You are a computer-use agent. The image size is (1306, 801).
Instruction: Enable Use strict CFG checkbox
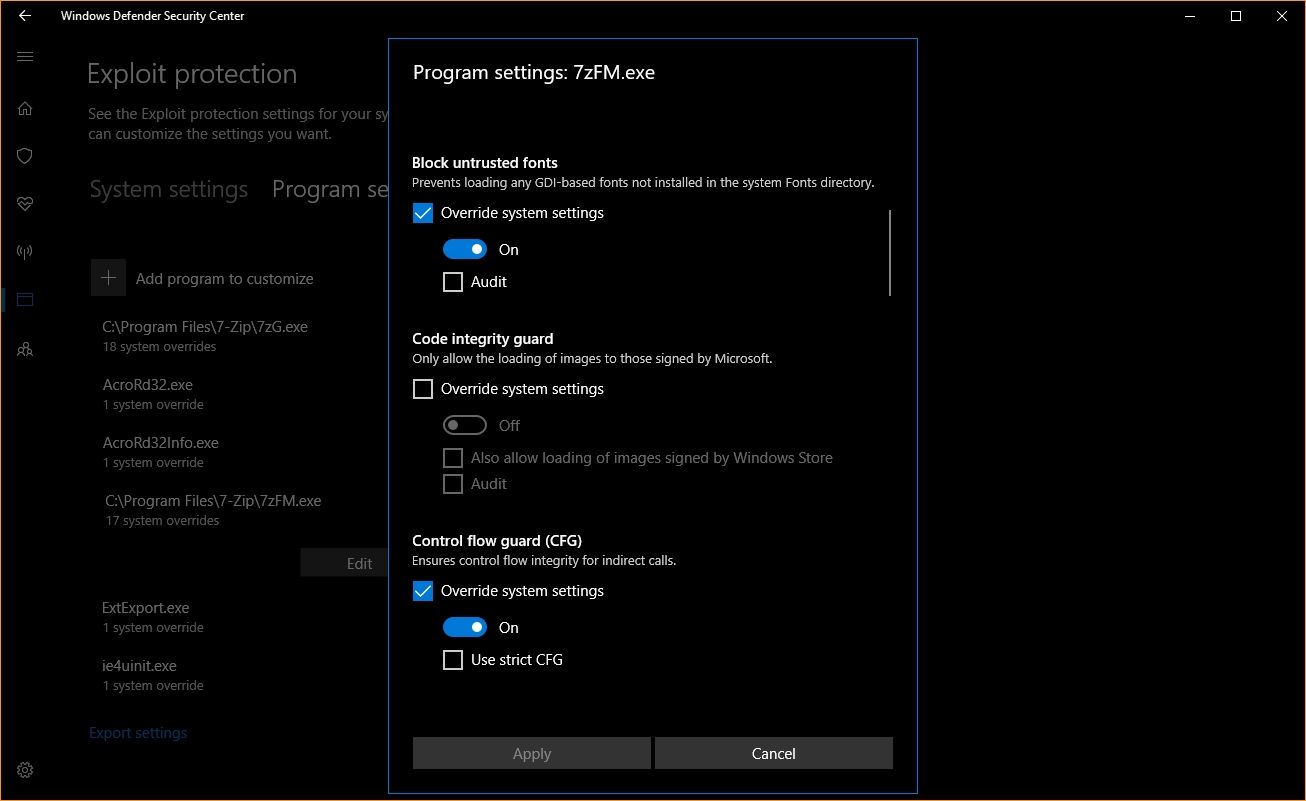(453, 660)
